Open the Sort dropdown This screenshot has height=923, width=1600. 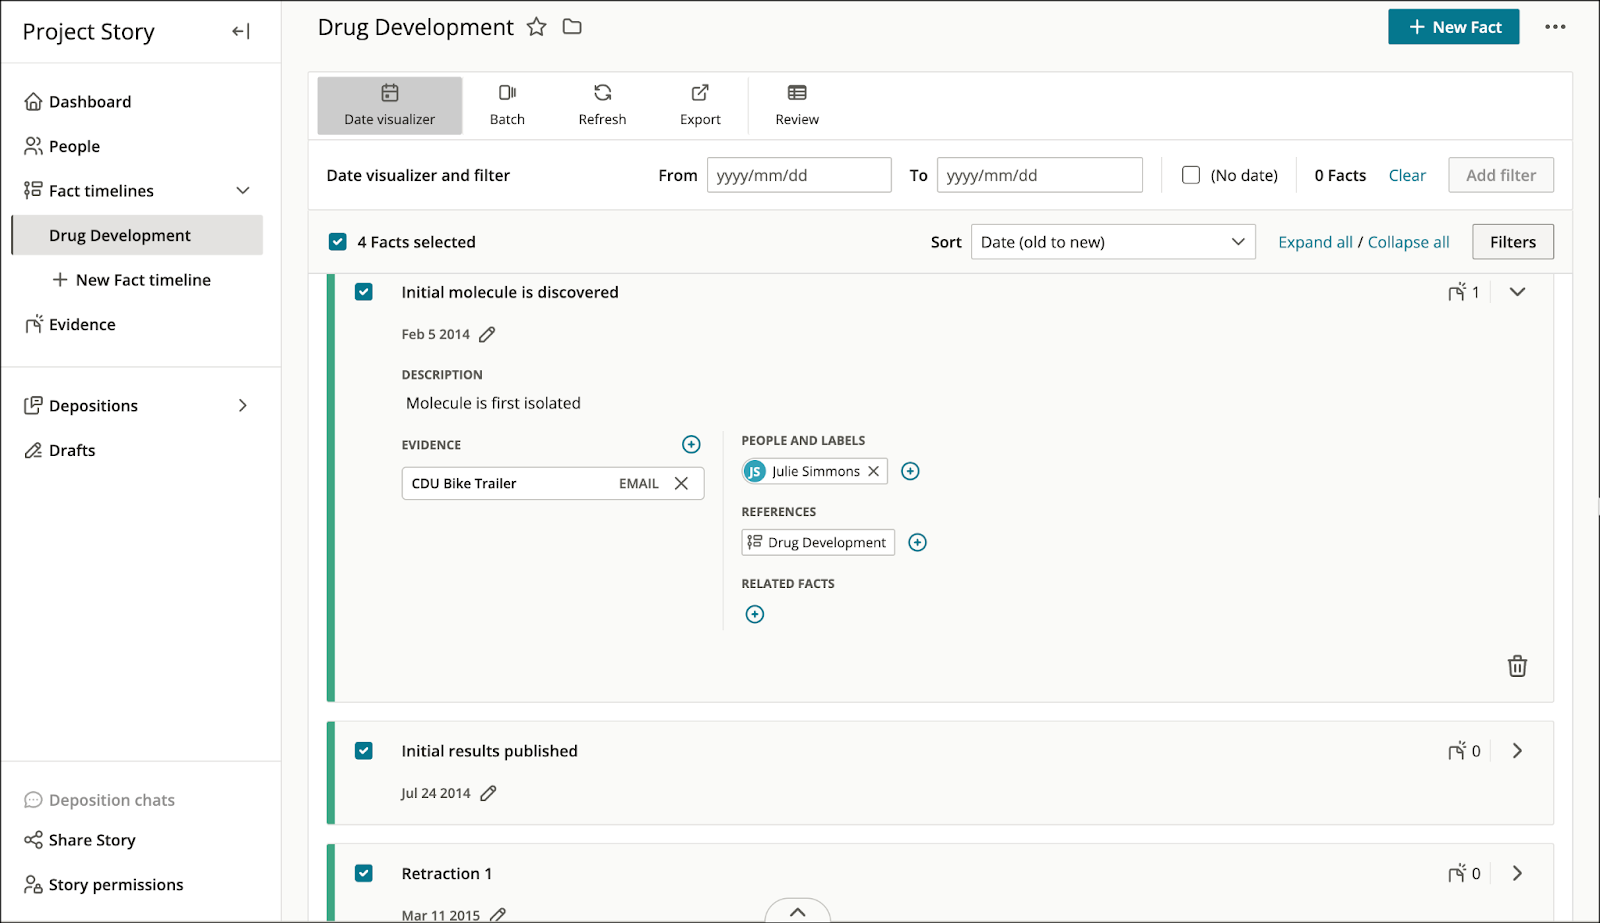[1112, 241]
